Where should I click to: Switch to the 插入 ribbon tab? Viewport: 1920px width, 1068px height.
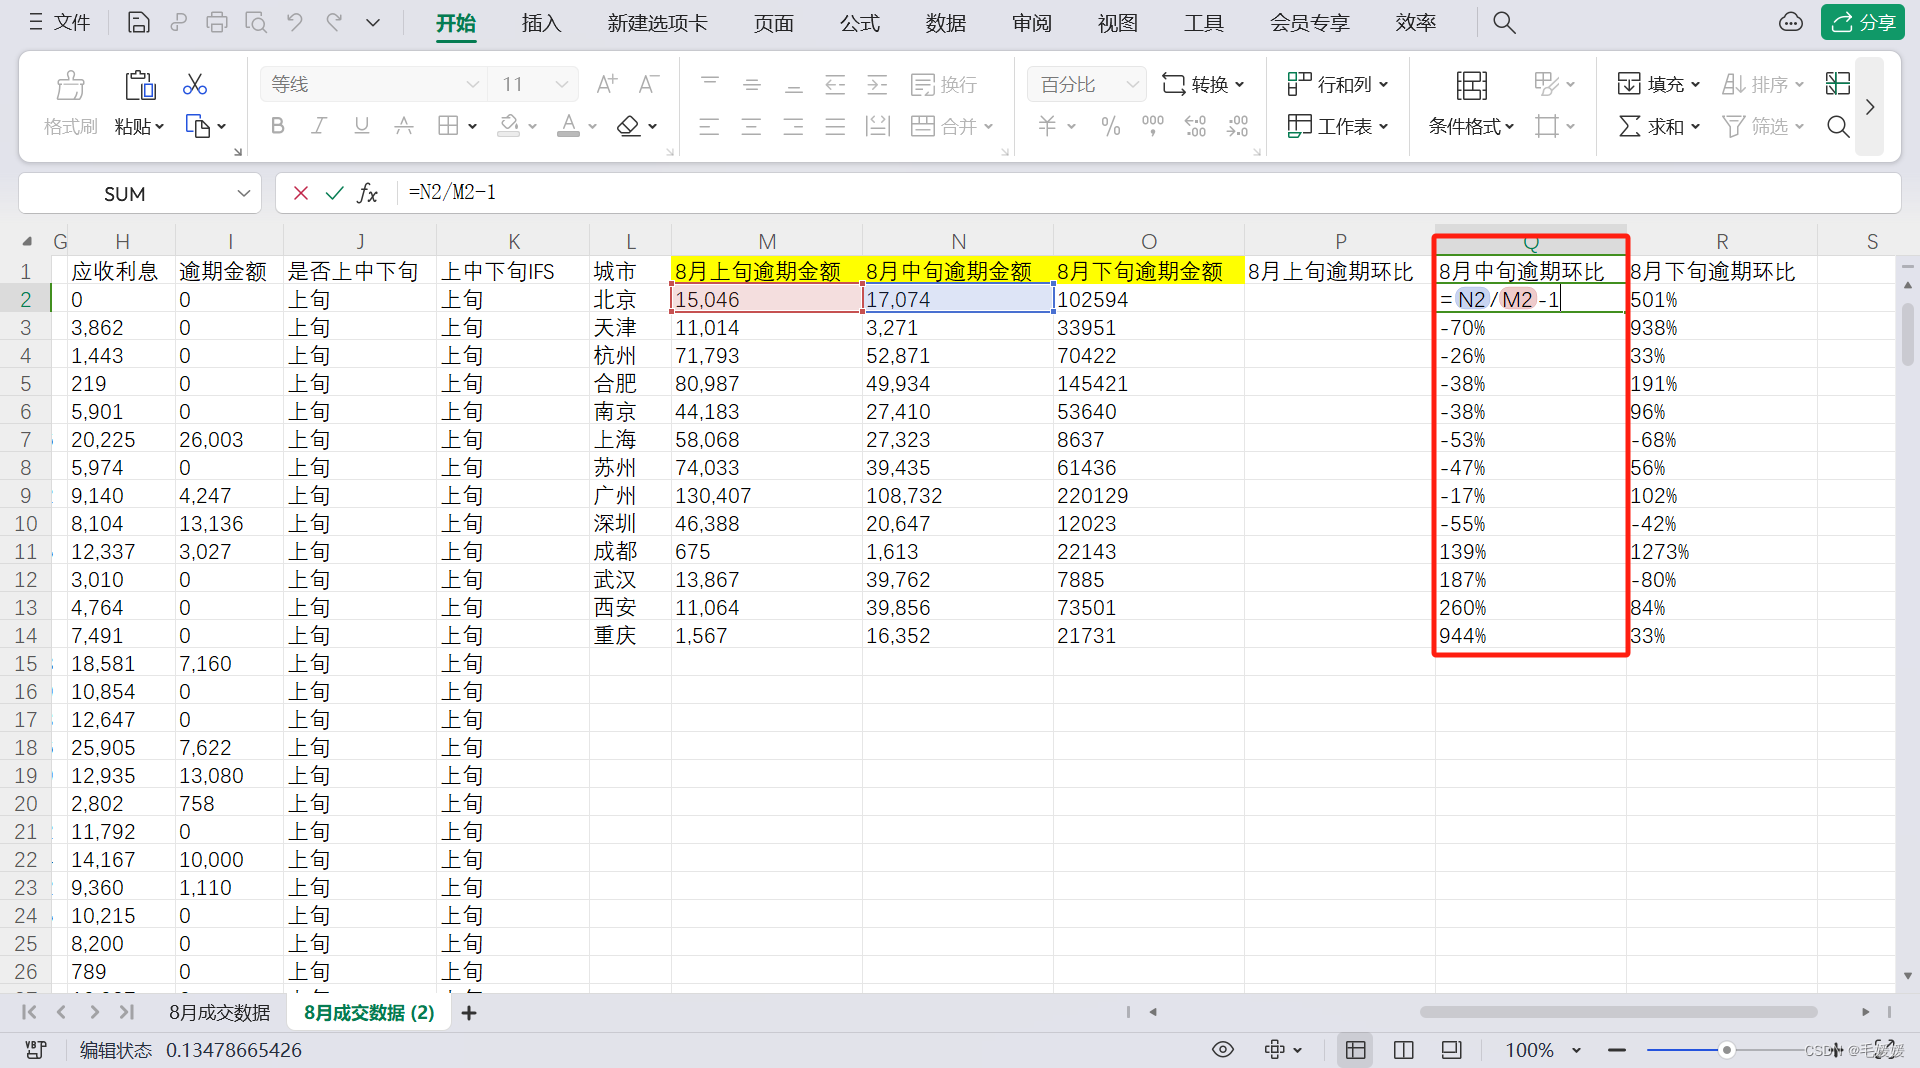tap(542, 23)
